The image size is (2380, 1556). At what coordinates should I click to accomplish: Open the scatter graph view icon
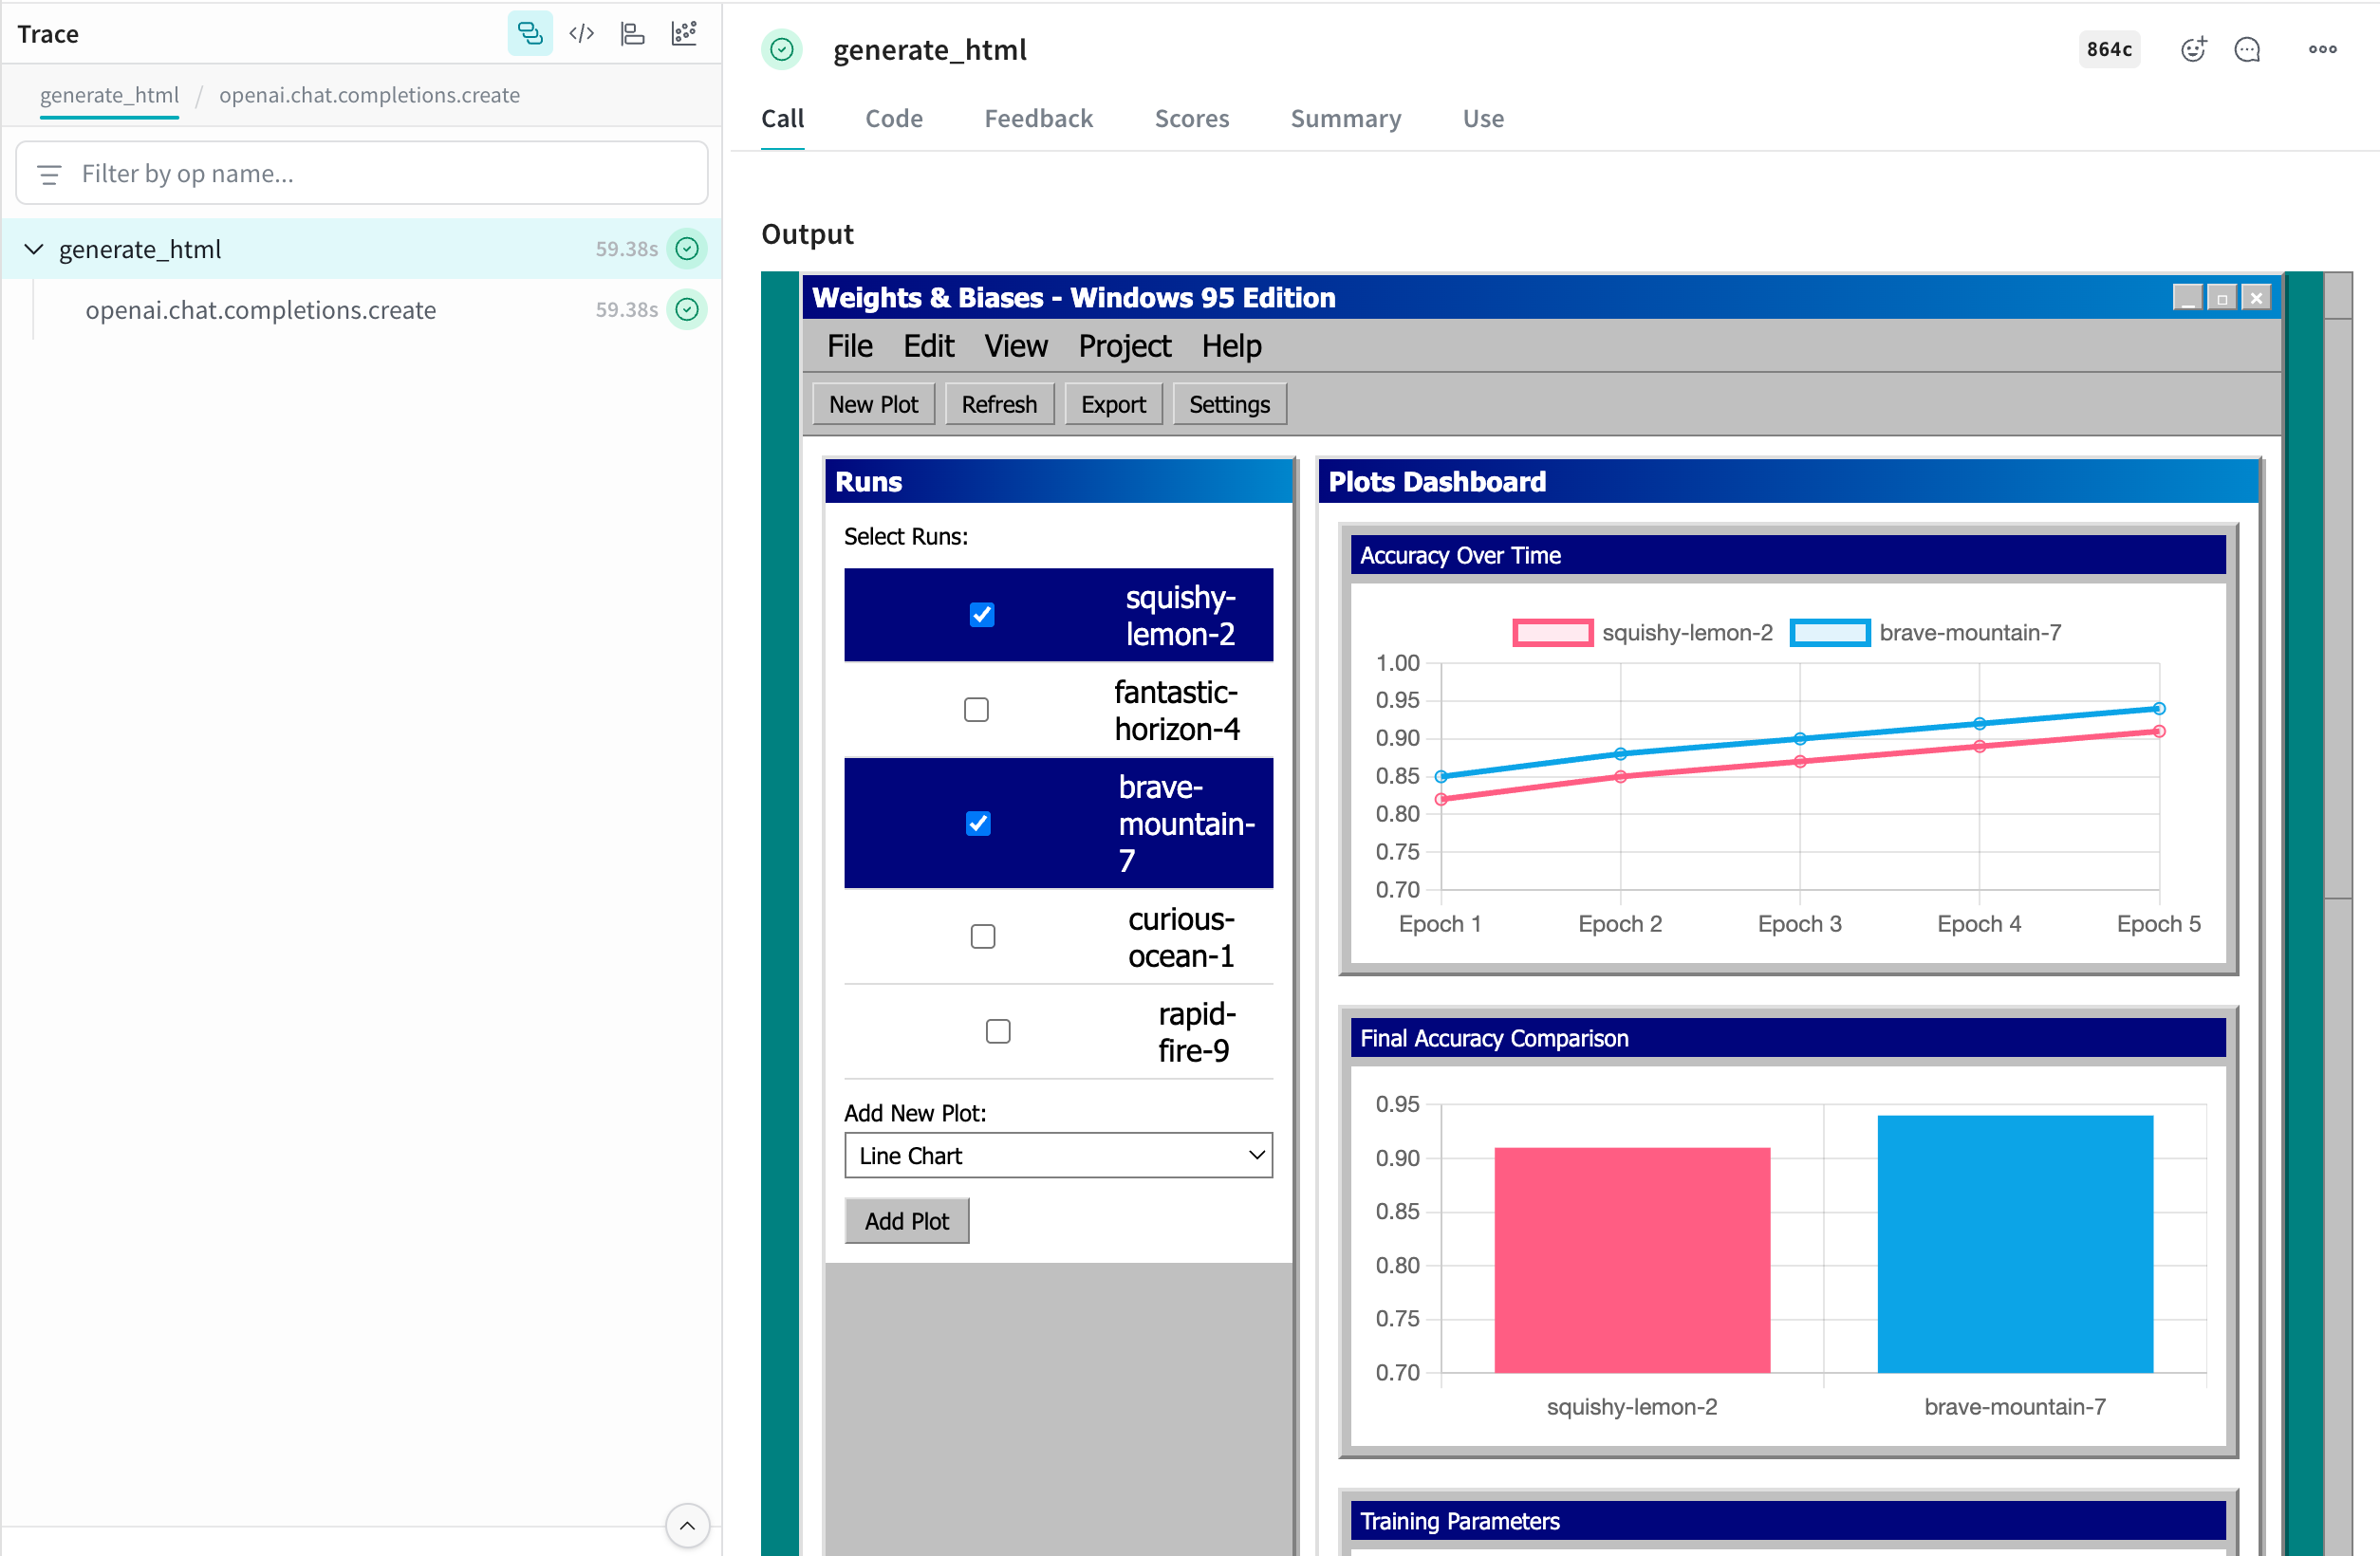[x=685, y=34]
